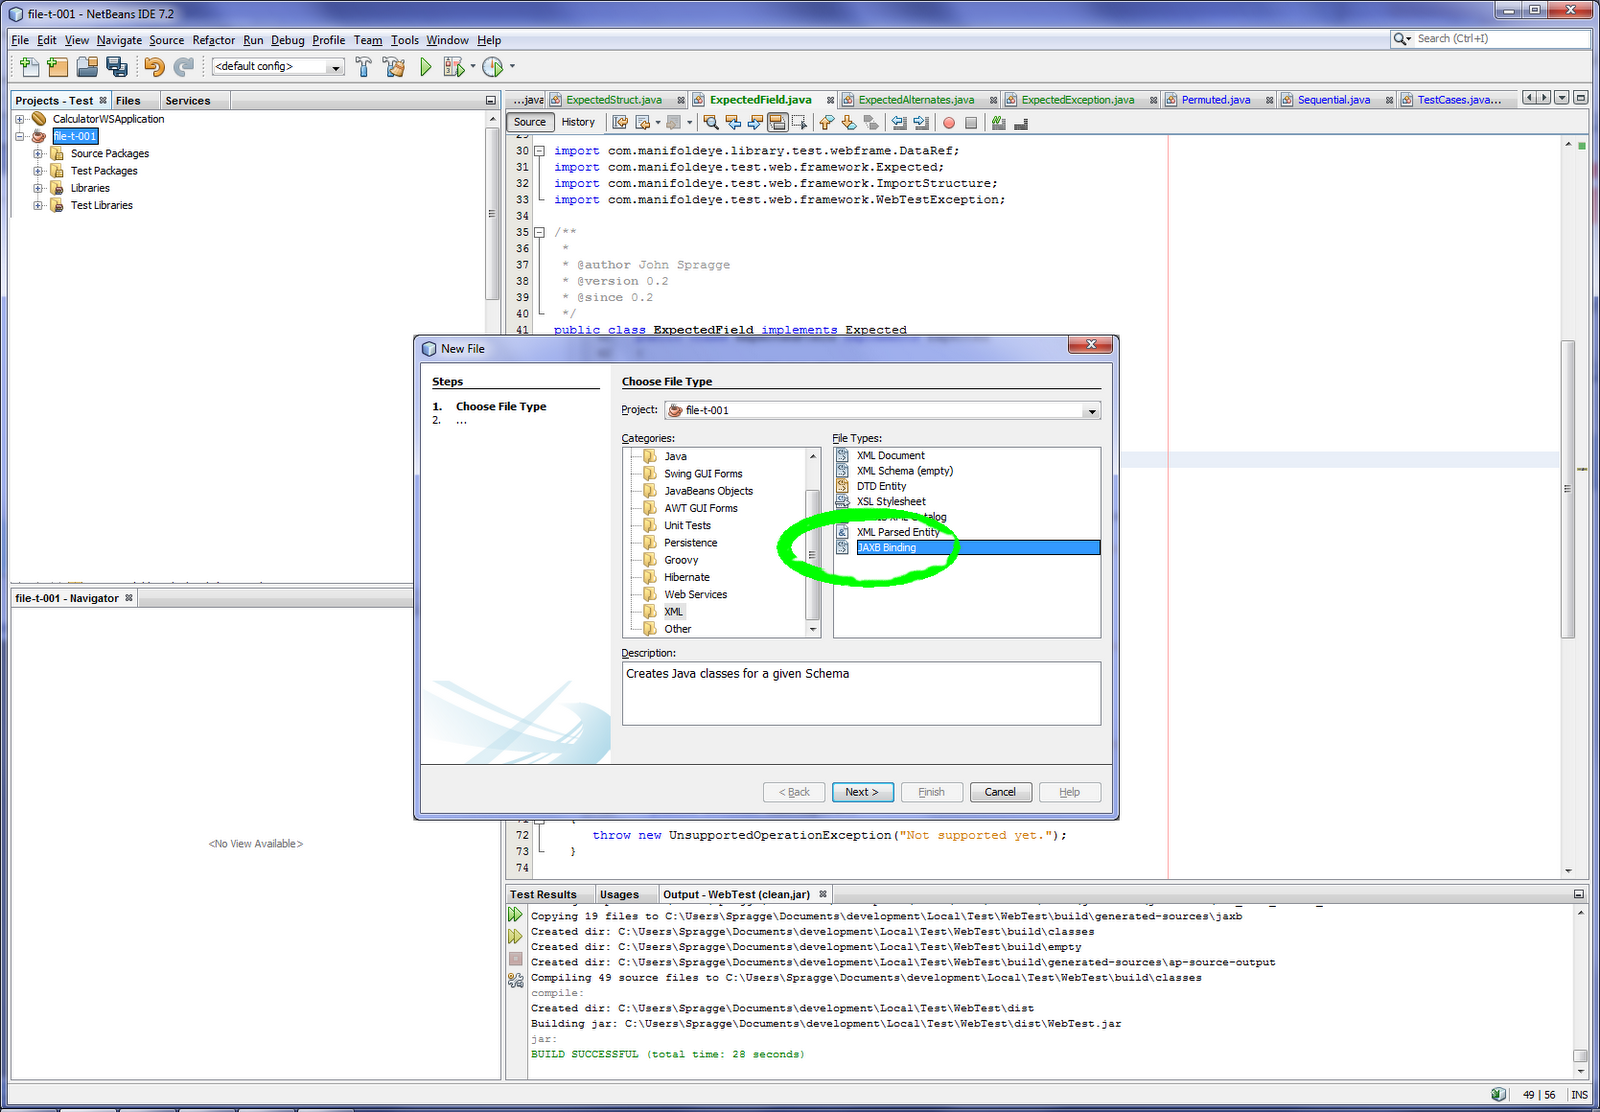Screen dimensions: 1600x1112
Task: Open the Debug Project dropdown arrow
Action: pyautogui.click(x=473, y=67)
